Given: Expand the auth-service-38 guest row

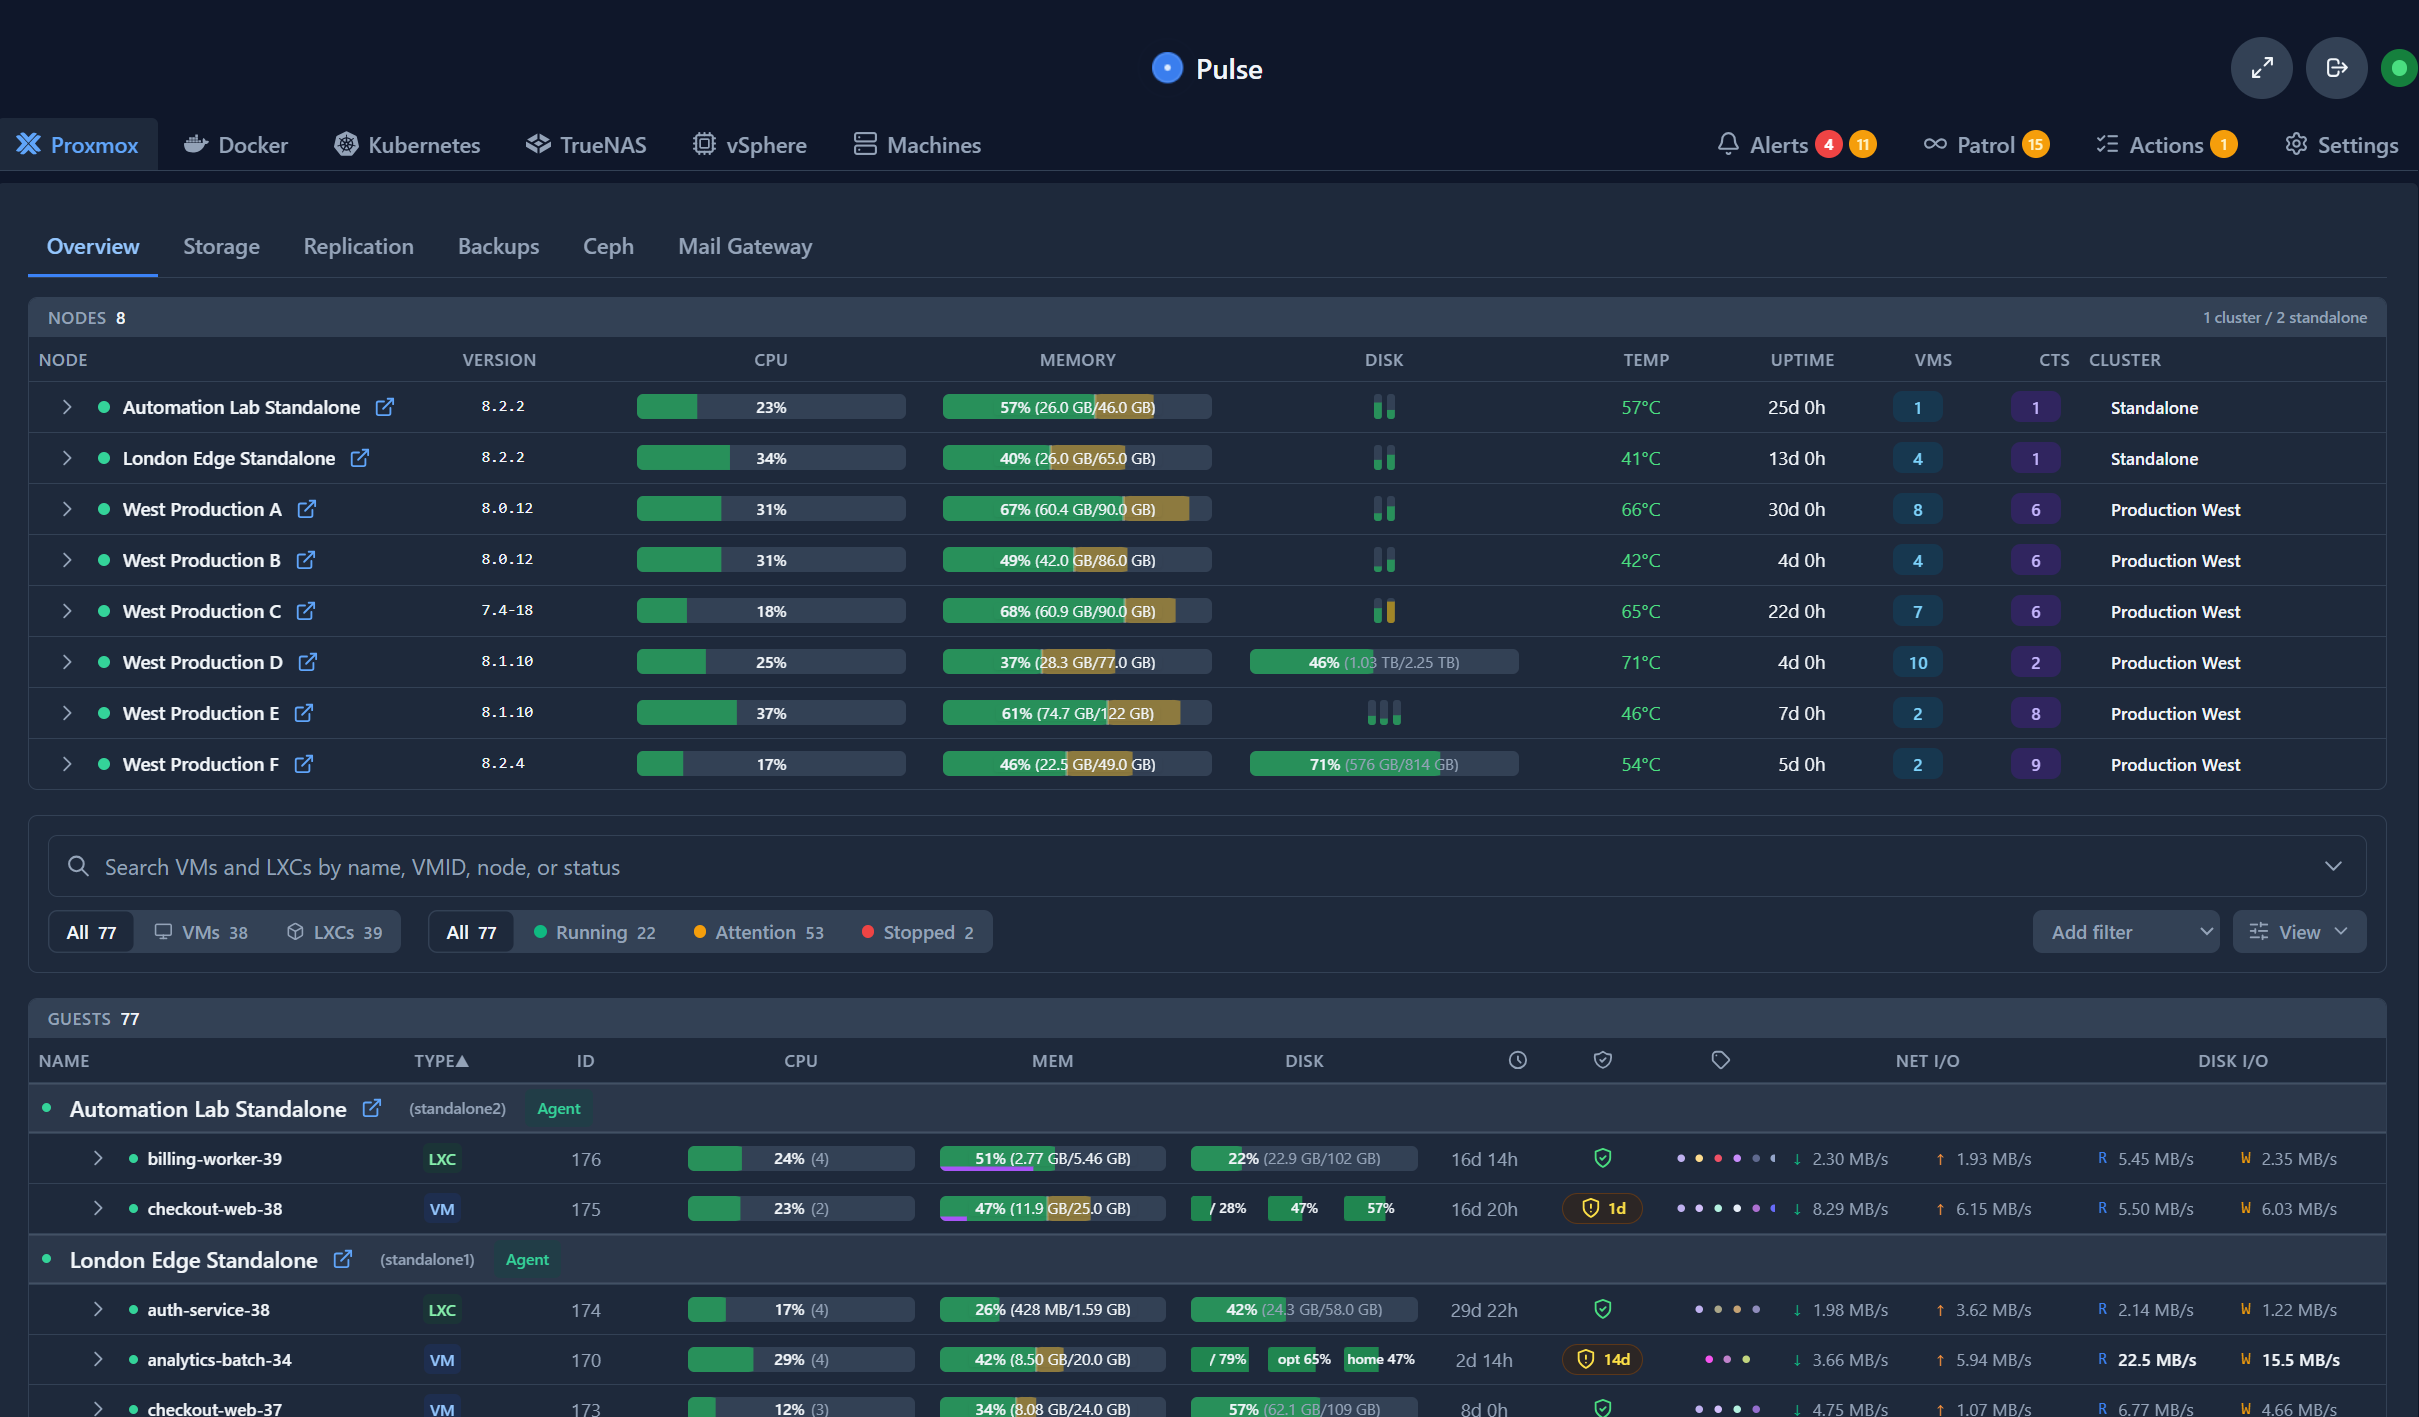Looking at the screenshot, I should (97, 1309).
